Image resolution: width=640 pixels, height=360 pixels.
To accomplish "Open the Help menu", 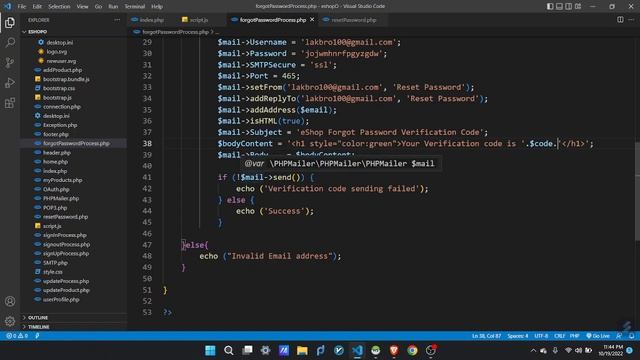I will (157, 7).
